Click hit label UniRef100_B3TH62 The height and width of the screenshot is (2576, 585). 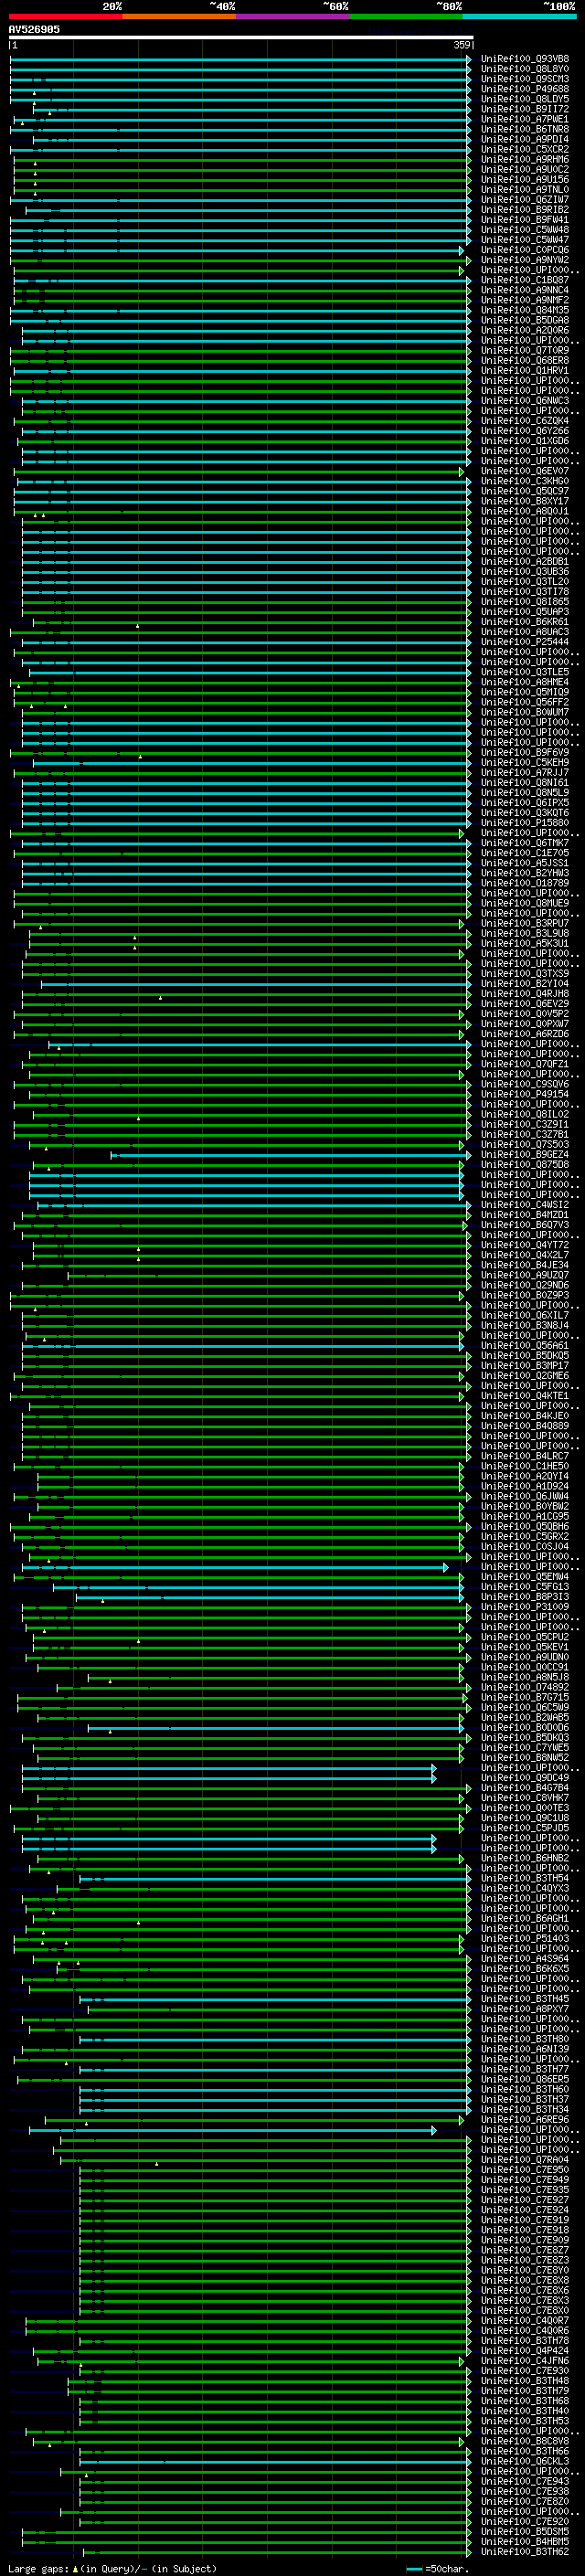[x=525, y=2552]
